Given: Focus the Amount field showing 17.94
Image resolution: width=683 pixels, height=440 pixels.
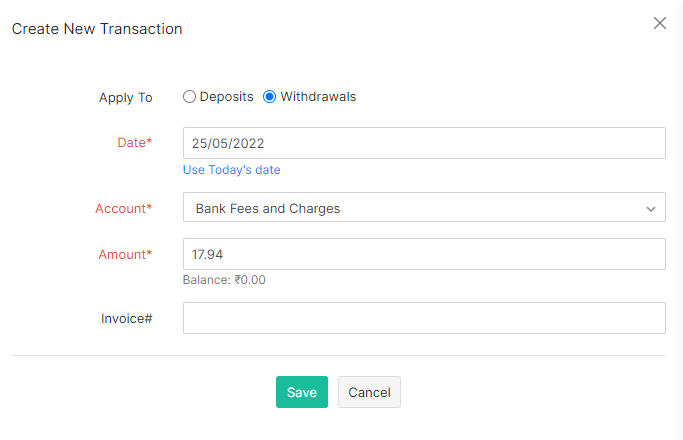Looking at the screenshot, I should 424,254.
